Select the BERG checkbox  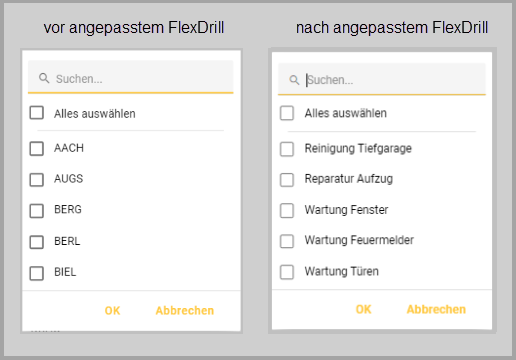tap(37, 211)
